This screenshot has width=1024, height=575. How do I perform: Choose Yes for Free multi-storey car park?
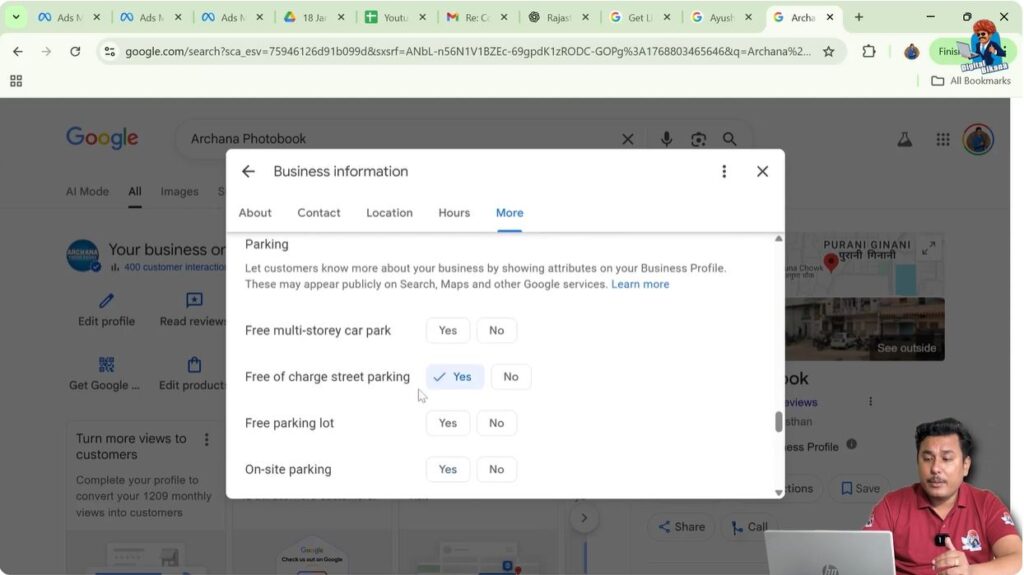(447, 331)
